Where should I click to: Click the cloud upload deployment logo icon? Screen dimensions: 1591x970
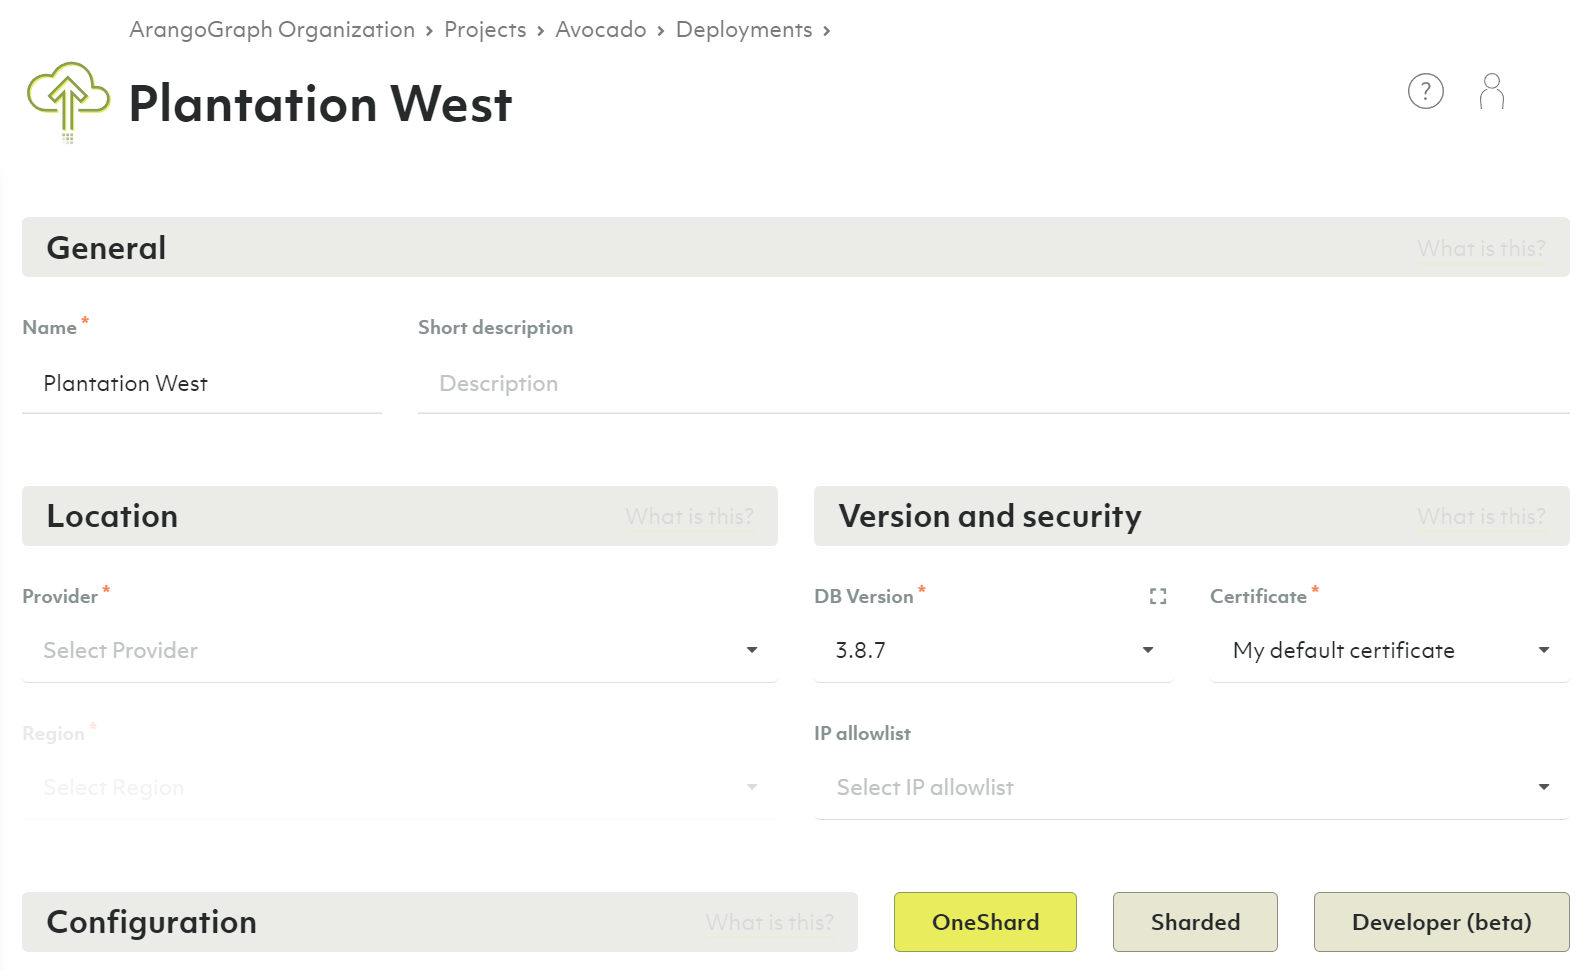click(68, 102)
